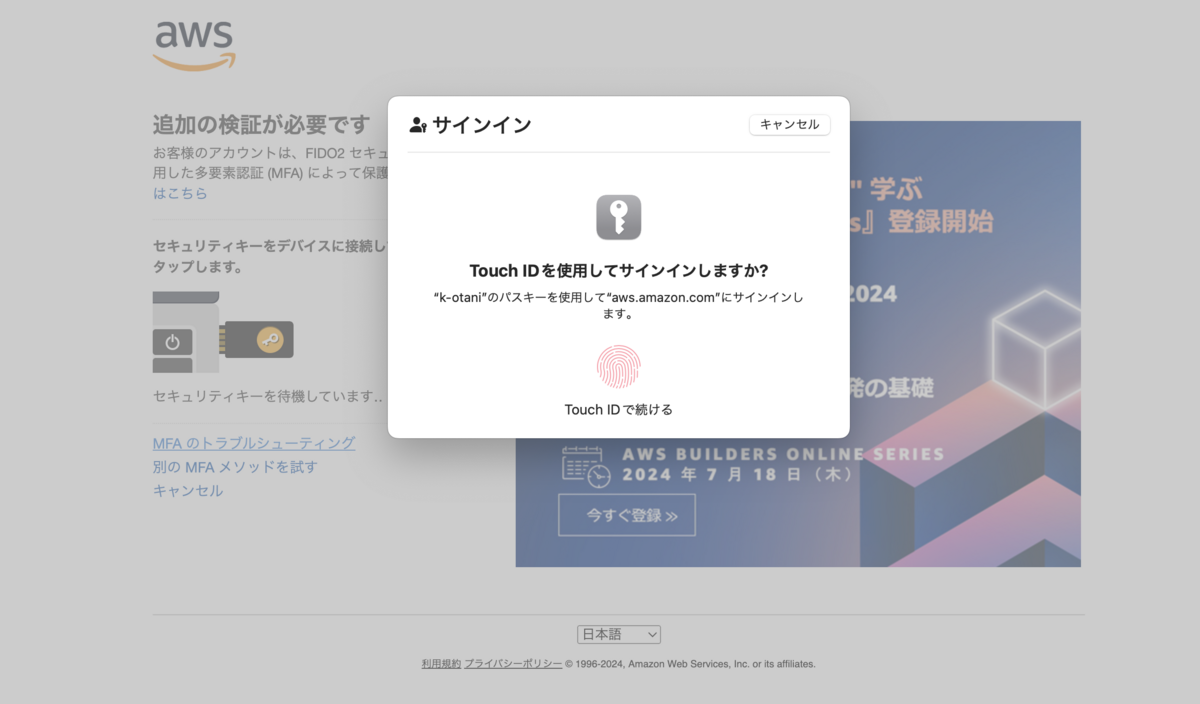Click the Touch ID で続ける label
Viewport: 1200px width, 704px height.
(618, 409)
